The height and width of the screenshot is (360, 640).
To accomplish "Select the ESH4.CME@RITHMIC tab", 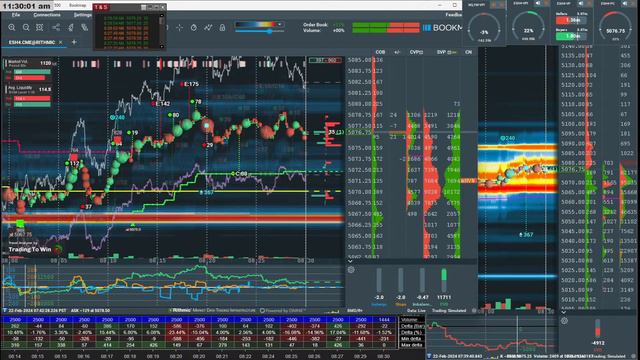I will 32,42.
